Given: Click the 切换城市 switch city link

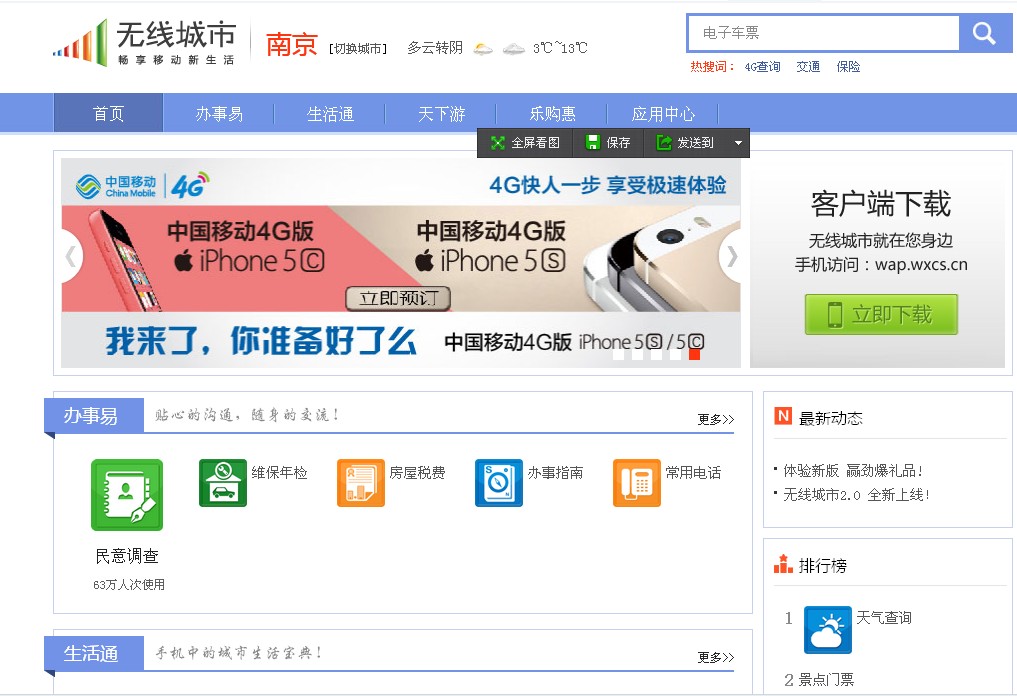Looking at the screenshot, I should (358, 49).
